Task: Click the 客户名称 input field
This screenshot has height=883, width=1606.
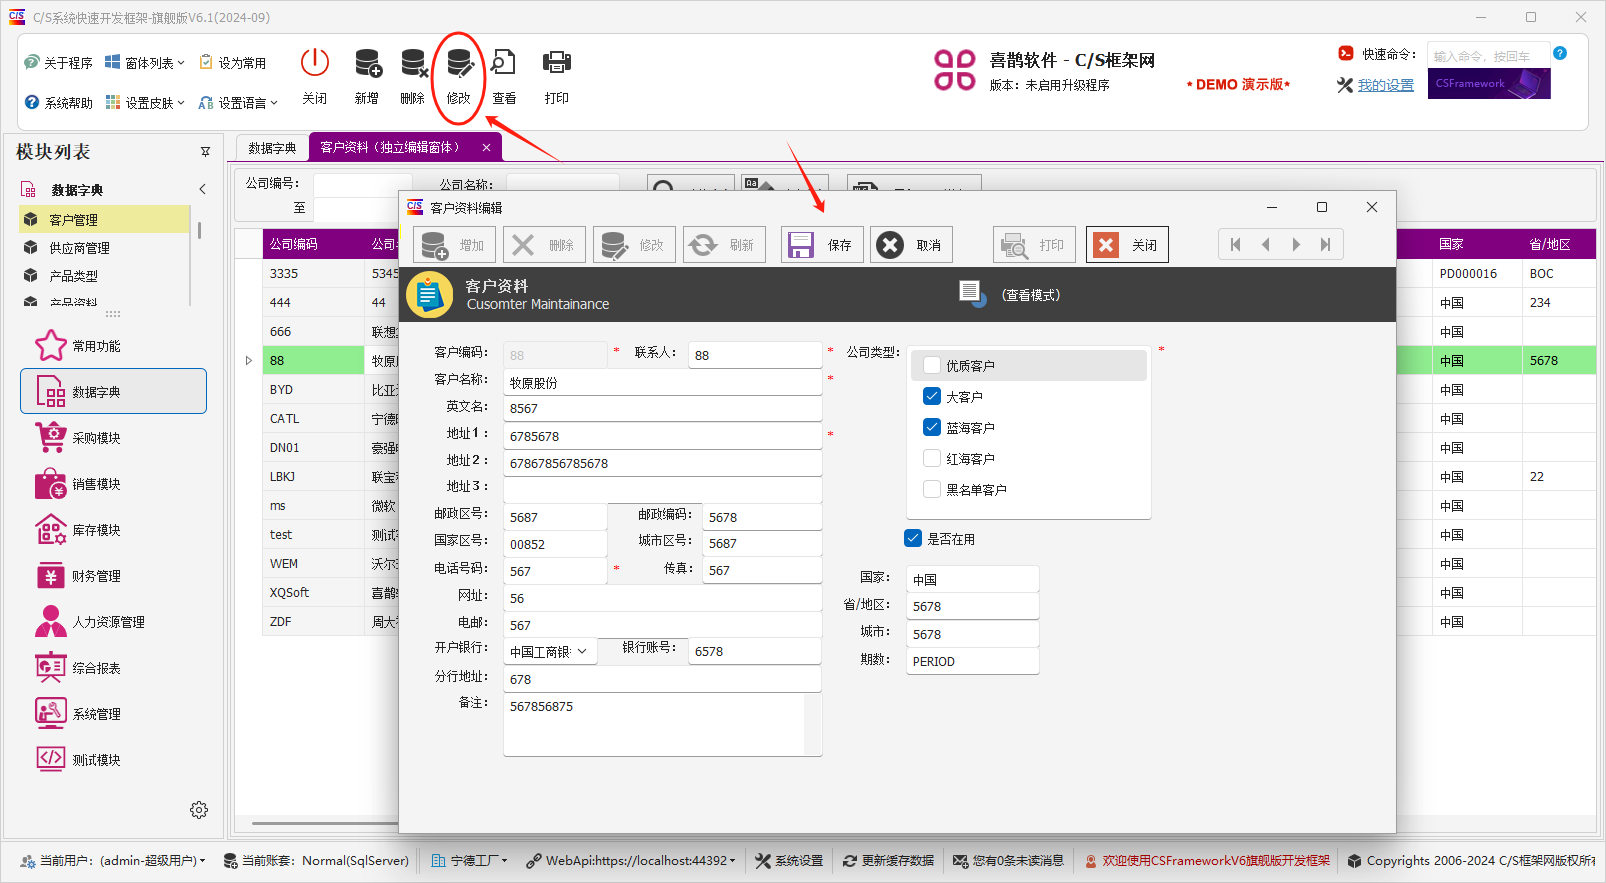Action: pos(662,382)
